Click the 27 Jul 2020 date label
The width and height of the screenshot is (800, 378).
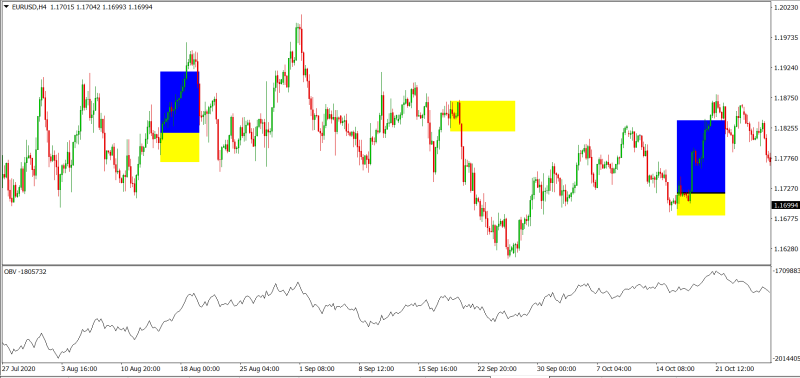(x=19, y=368)
